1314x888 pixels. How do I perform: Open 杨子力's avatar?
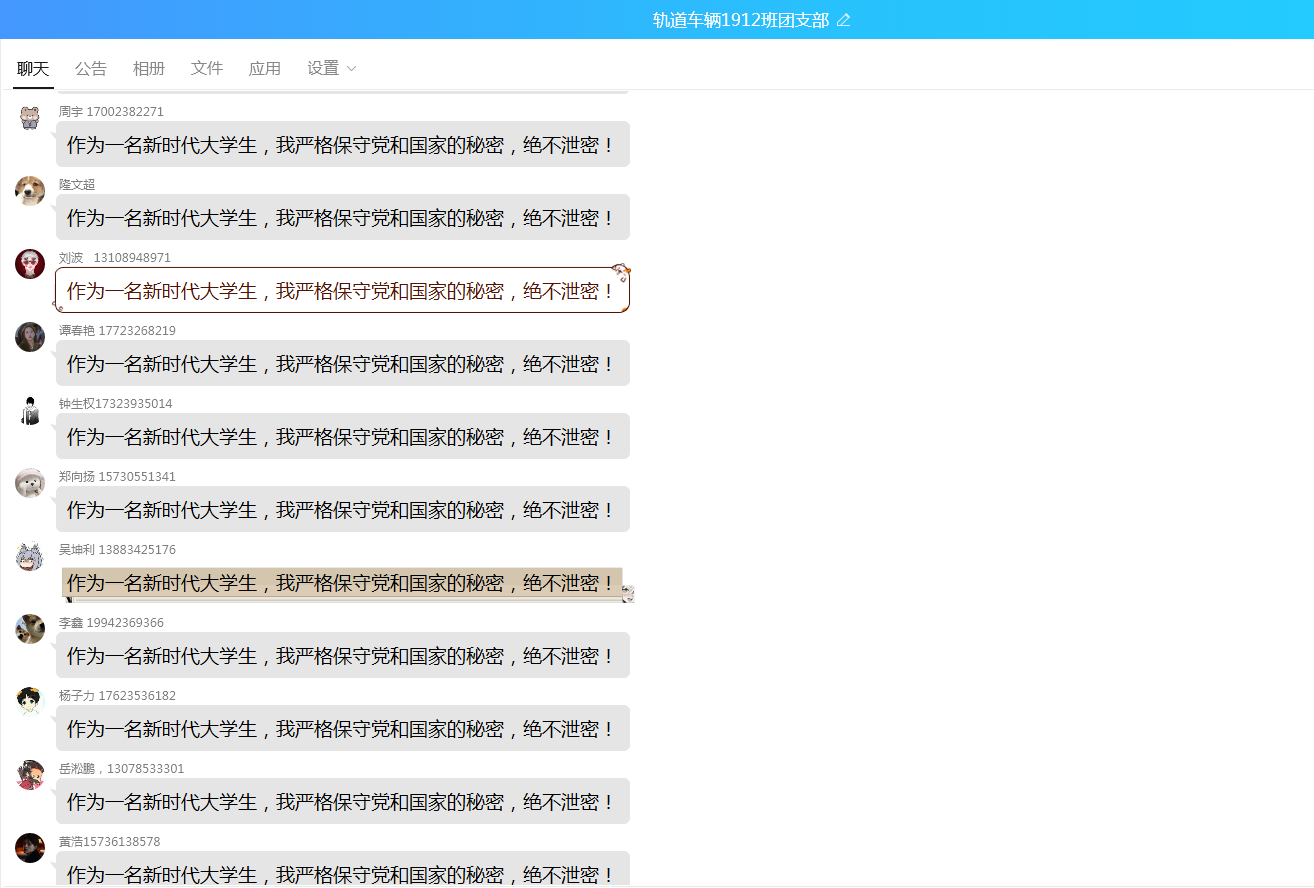point(30,702)
